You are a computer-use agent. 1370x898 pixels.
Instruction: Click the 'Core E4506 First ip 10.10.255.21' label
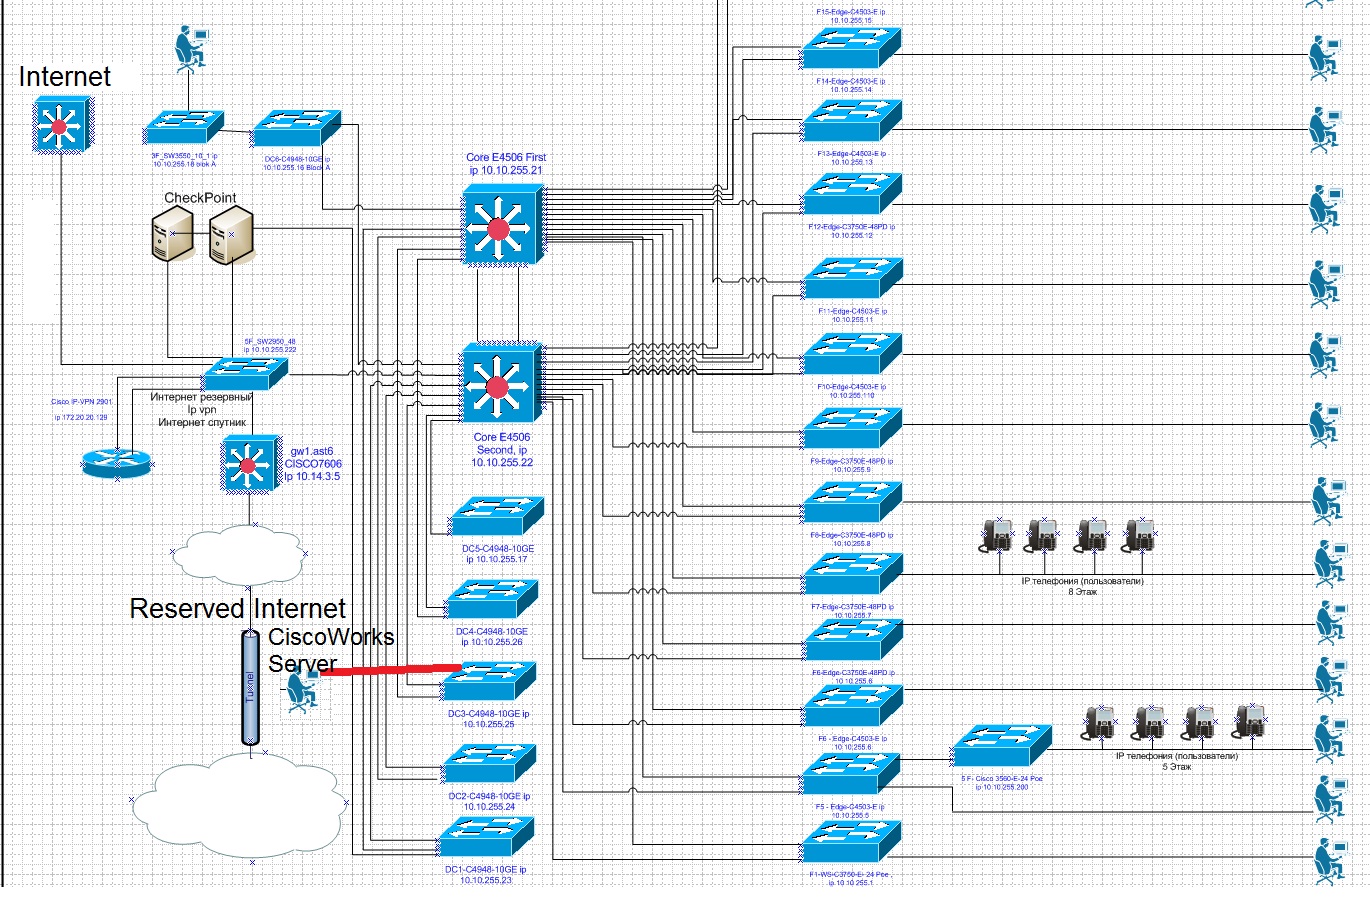pyautogui.click(x=506, y=164)
